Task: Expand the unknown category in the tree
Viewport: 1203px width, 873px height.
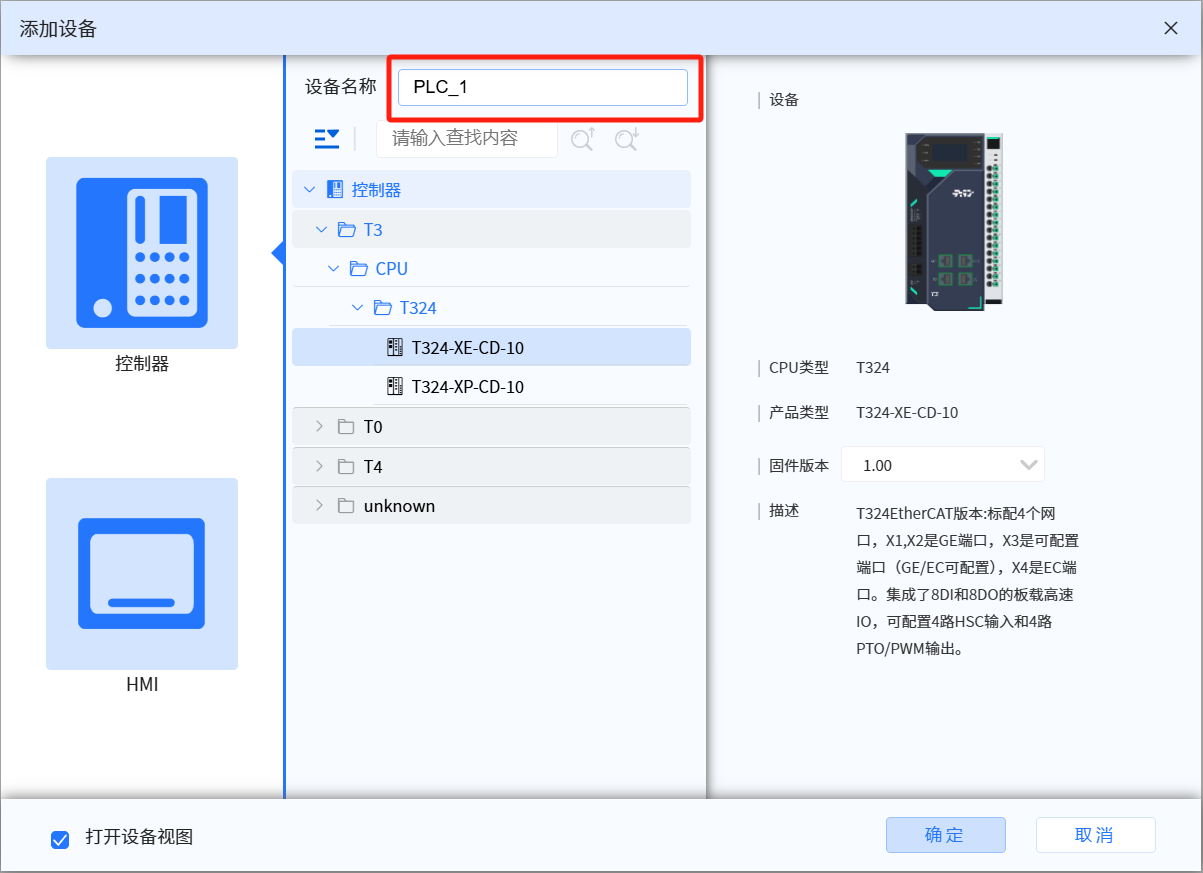Action: point(320,505)
